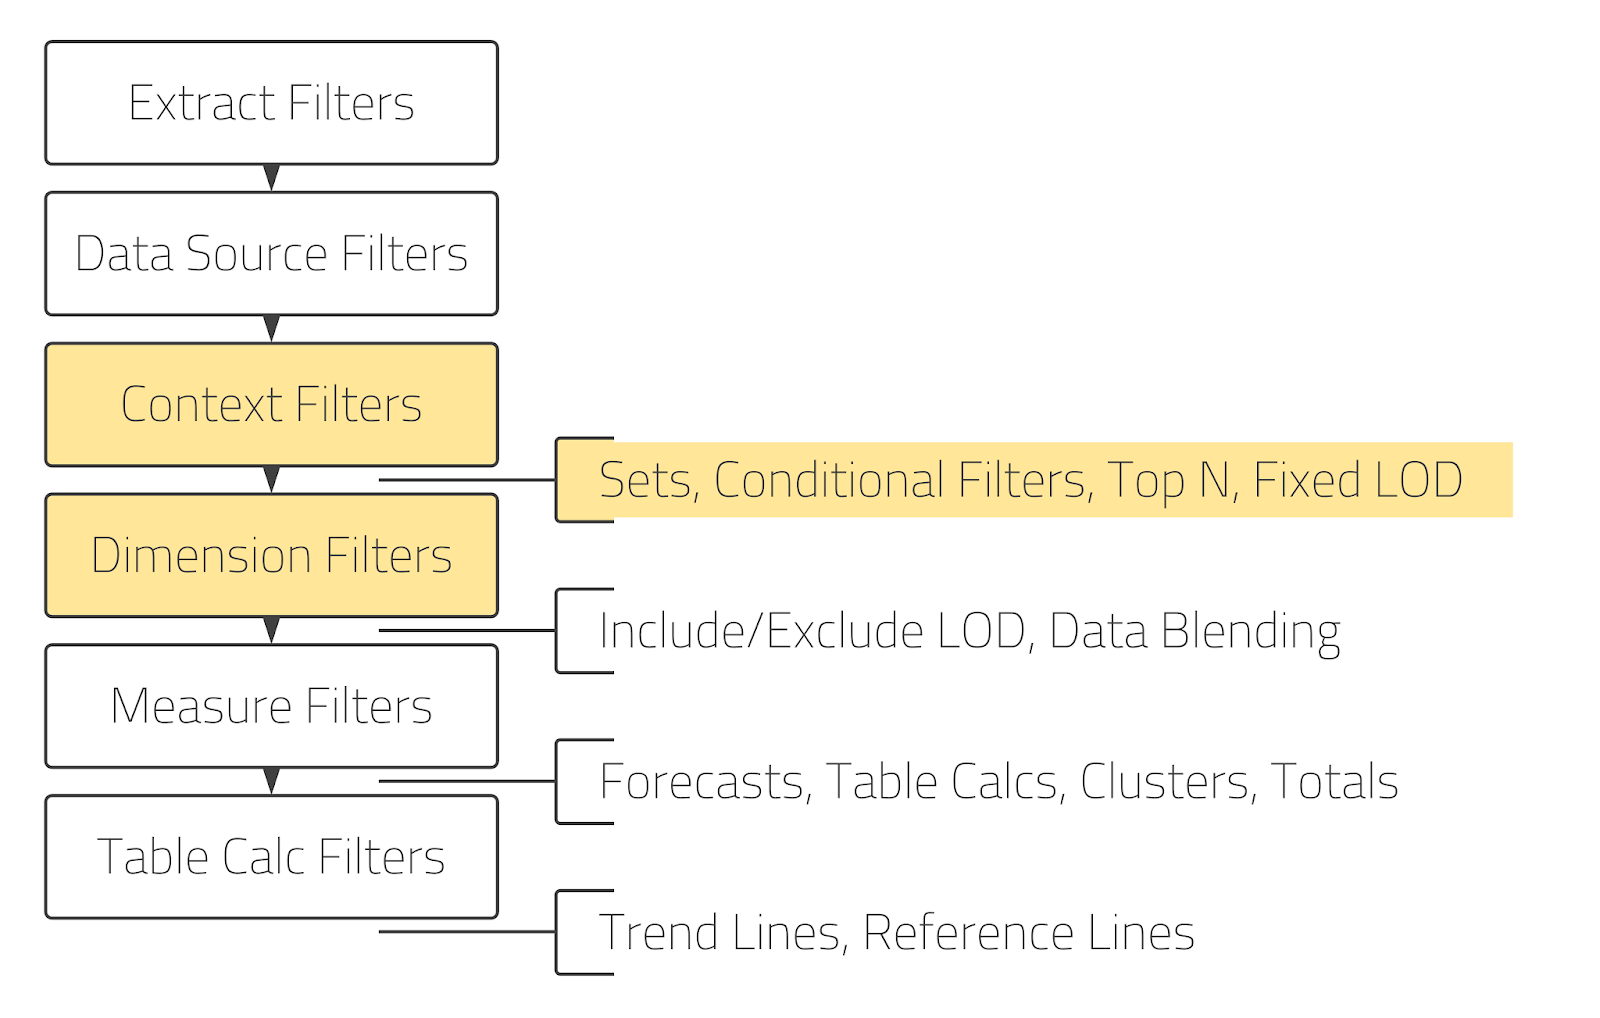The width and height of the screenshot is (1600, 1018).
Task: Click the bracket beside the Forecasts label
Action: pos(558,782)
